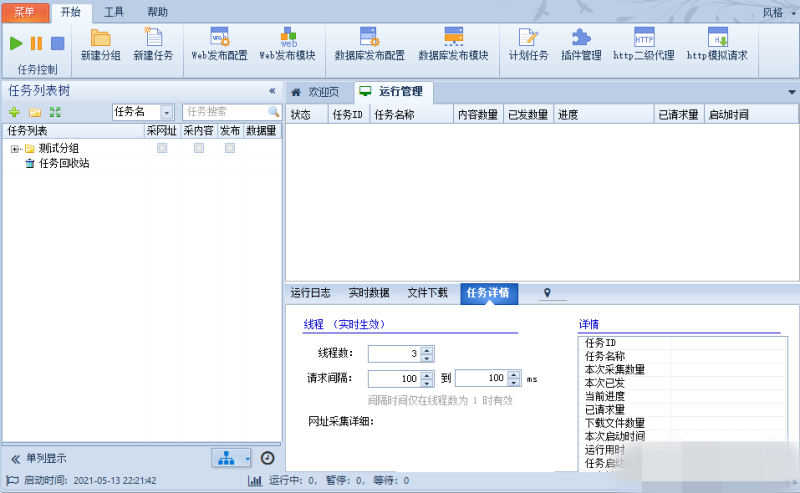Click the green start task play button
800x493 pixels.
click(x=16, y=43)
